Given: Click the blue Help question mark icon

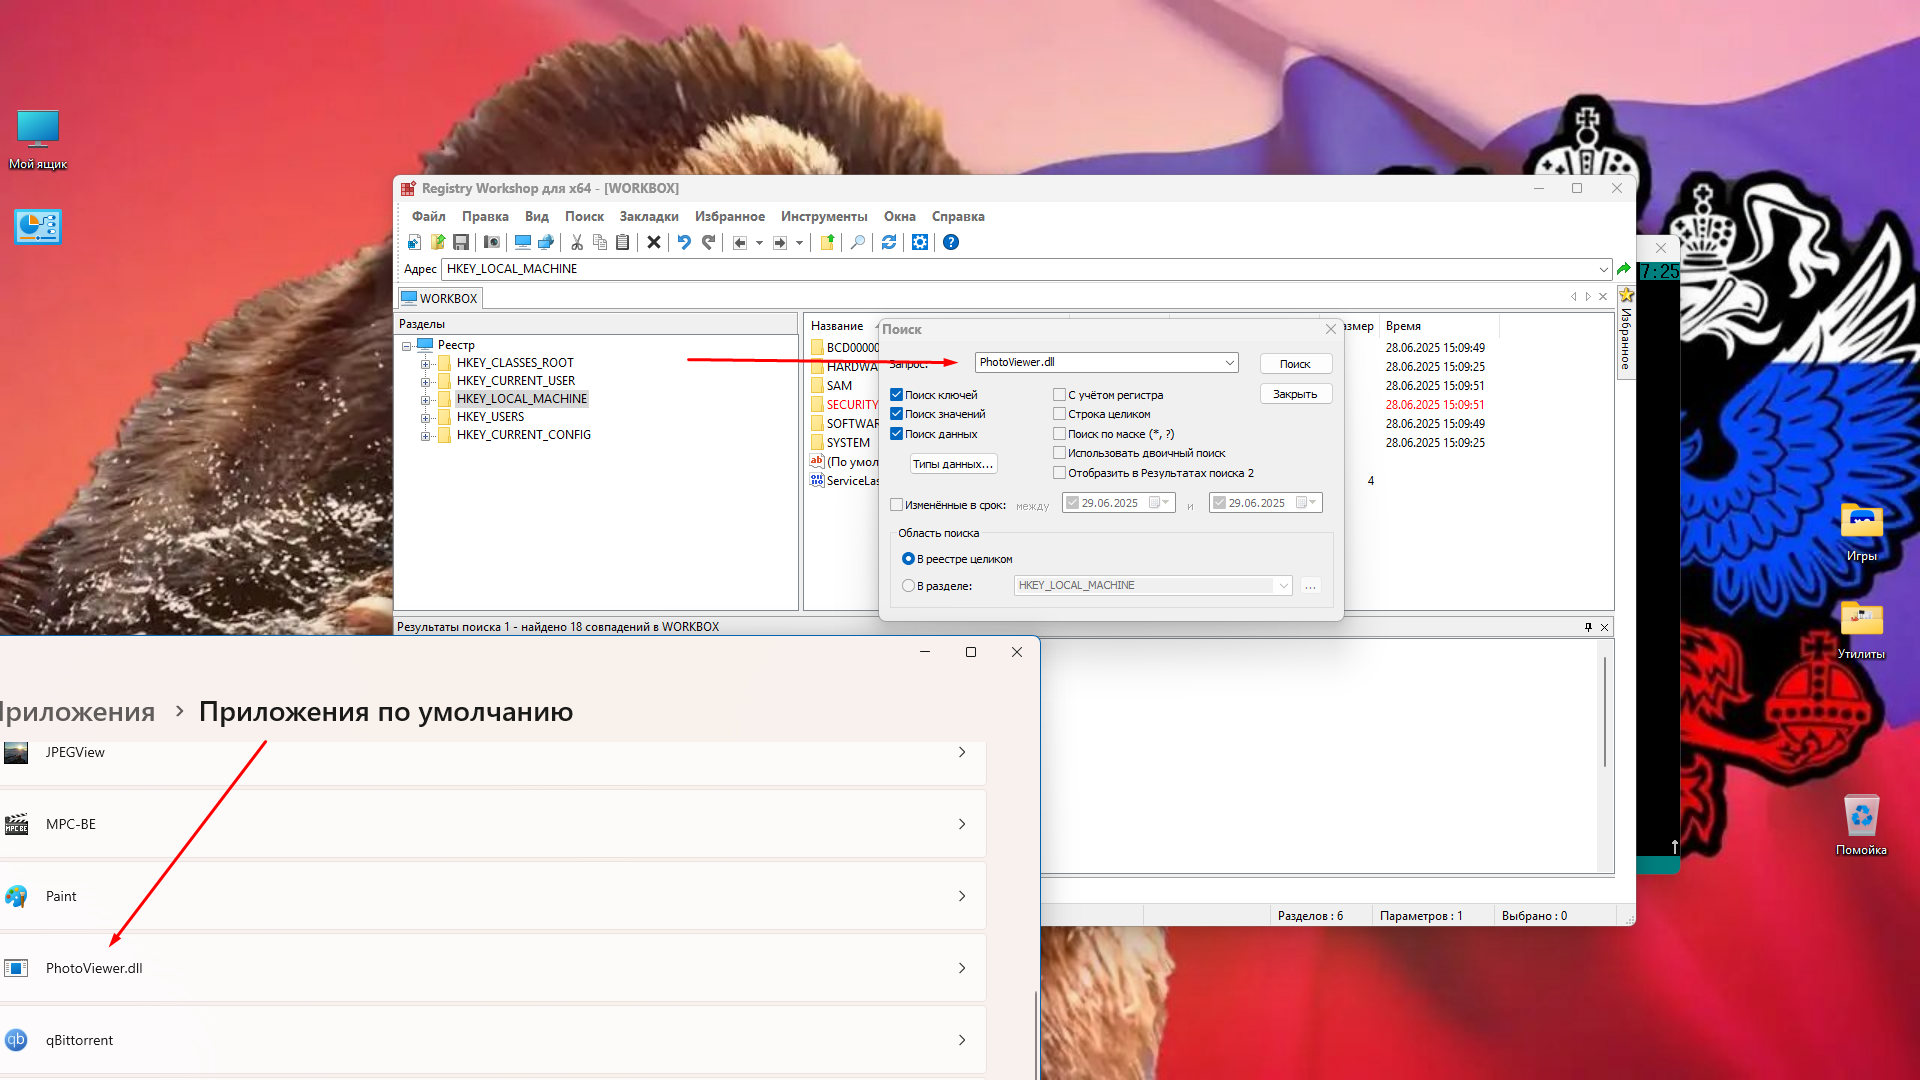Looking at the screenshot, I should tap(951, 242).
